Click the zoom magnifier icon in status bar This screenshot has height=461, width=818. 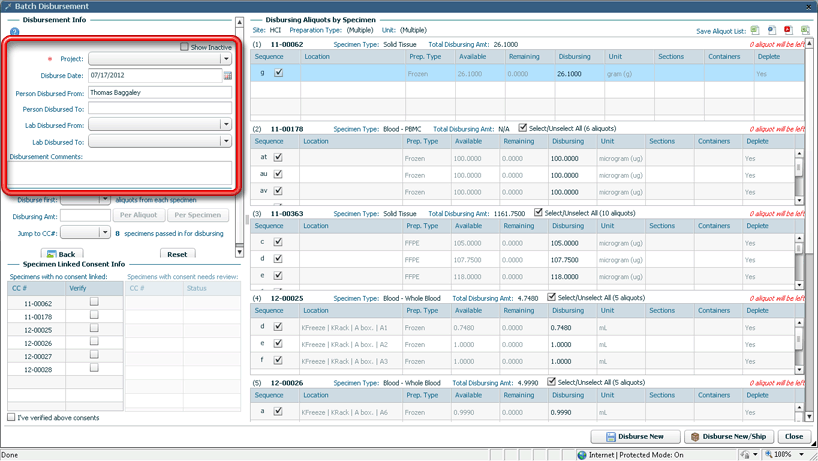(768, 454)
